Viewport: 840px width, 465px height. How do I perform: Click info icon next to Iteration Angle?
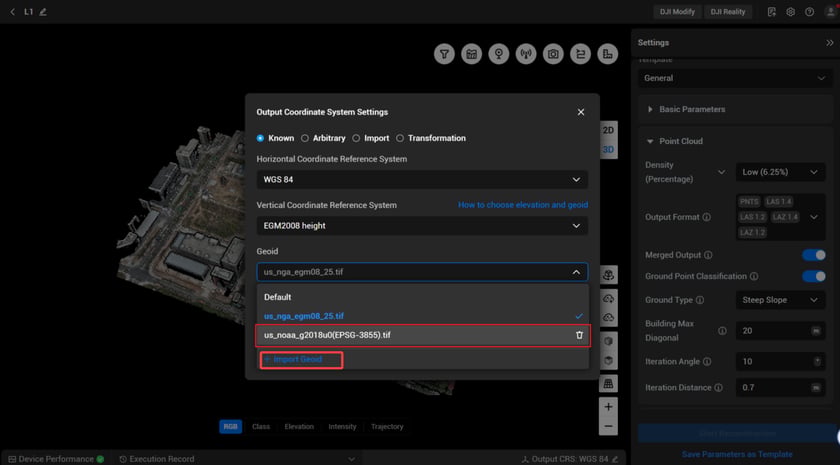(x=707, y=362)
